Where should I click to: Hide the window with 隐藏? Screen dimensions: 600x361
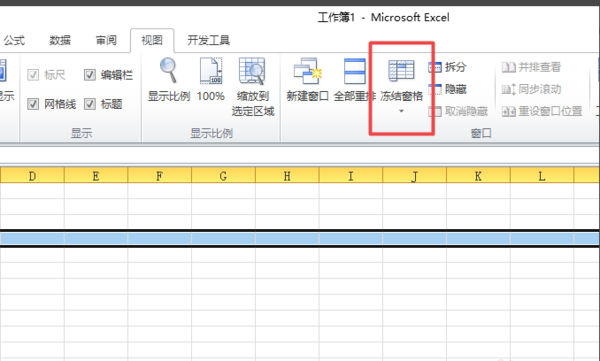447,89
